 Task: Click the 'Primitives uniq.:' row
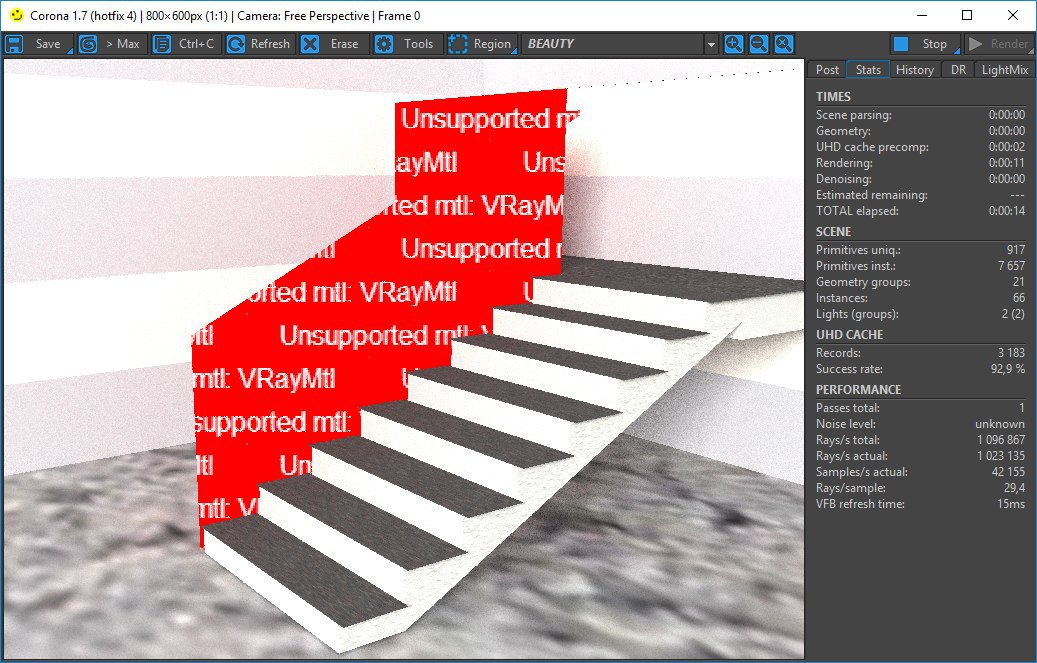pos(920,250)
